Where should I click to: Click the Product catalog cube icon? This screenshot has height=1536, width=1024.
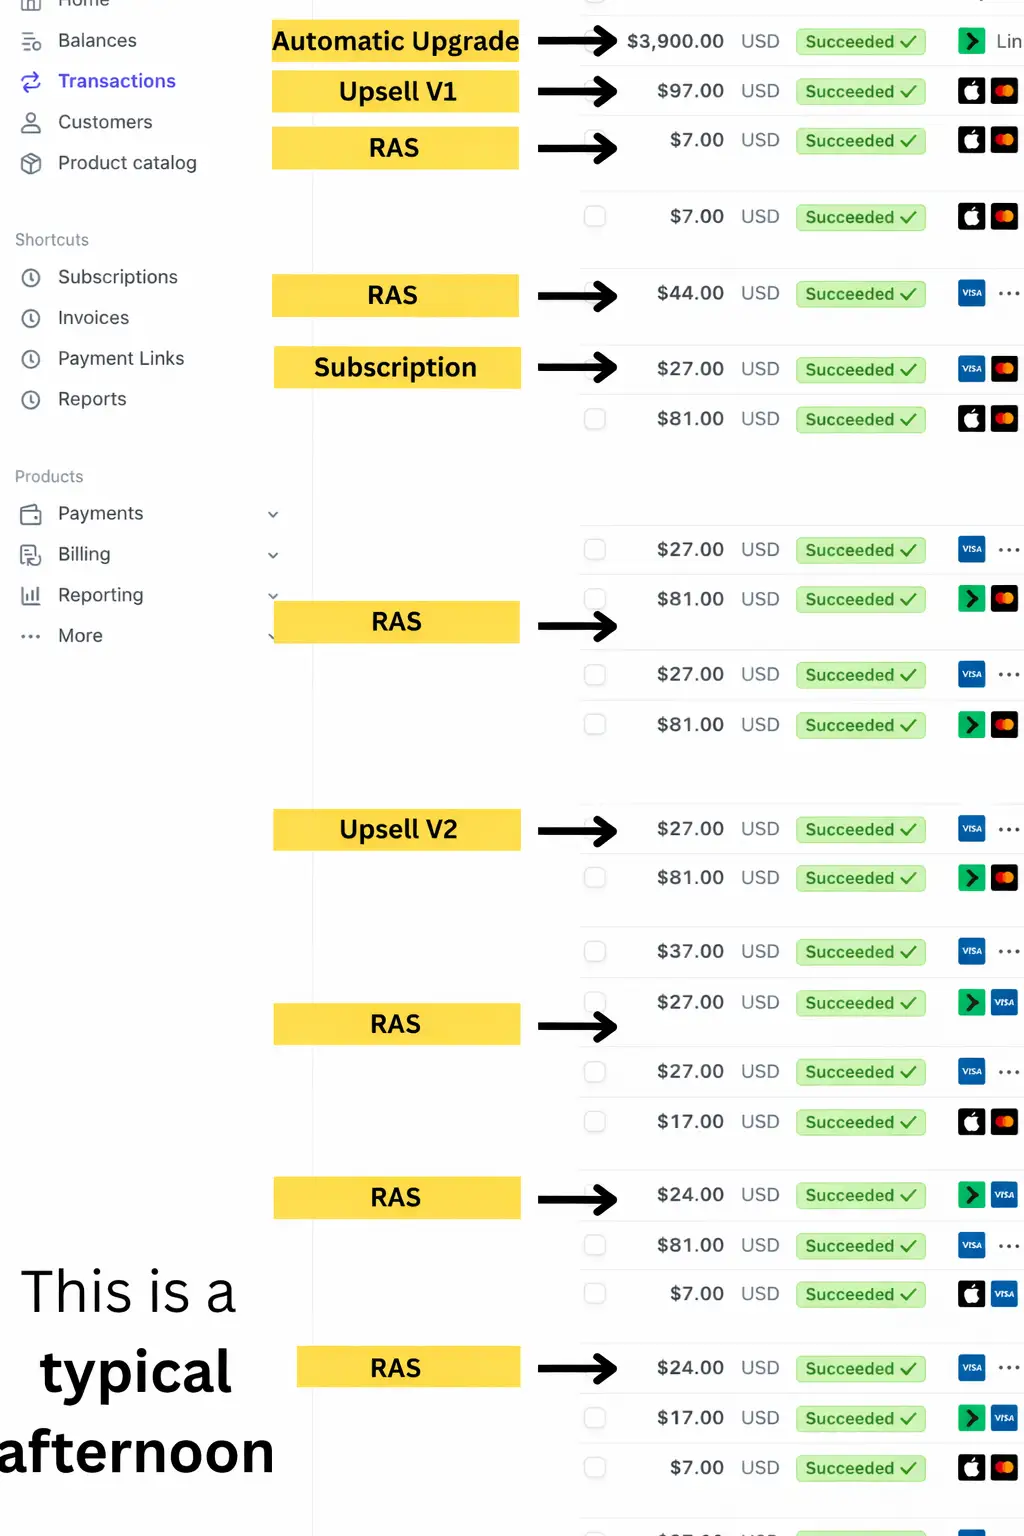31,163
